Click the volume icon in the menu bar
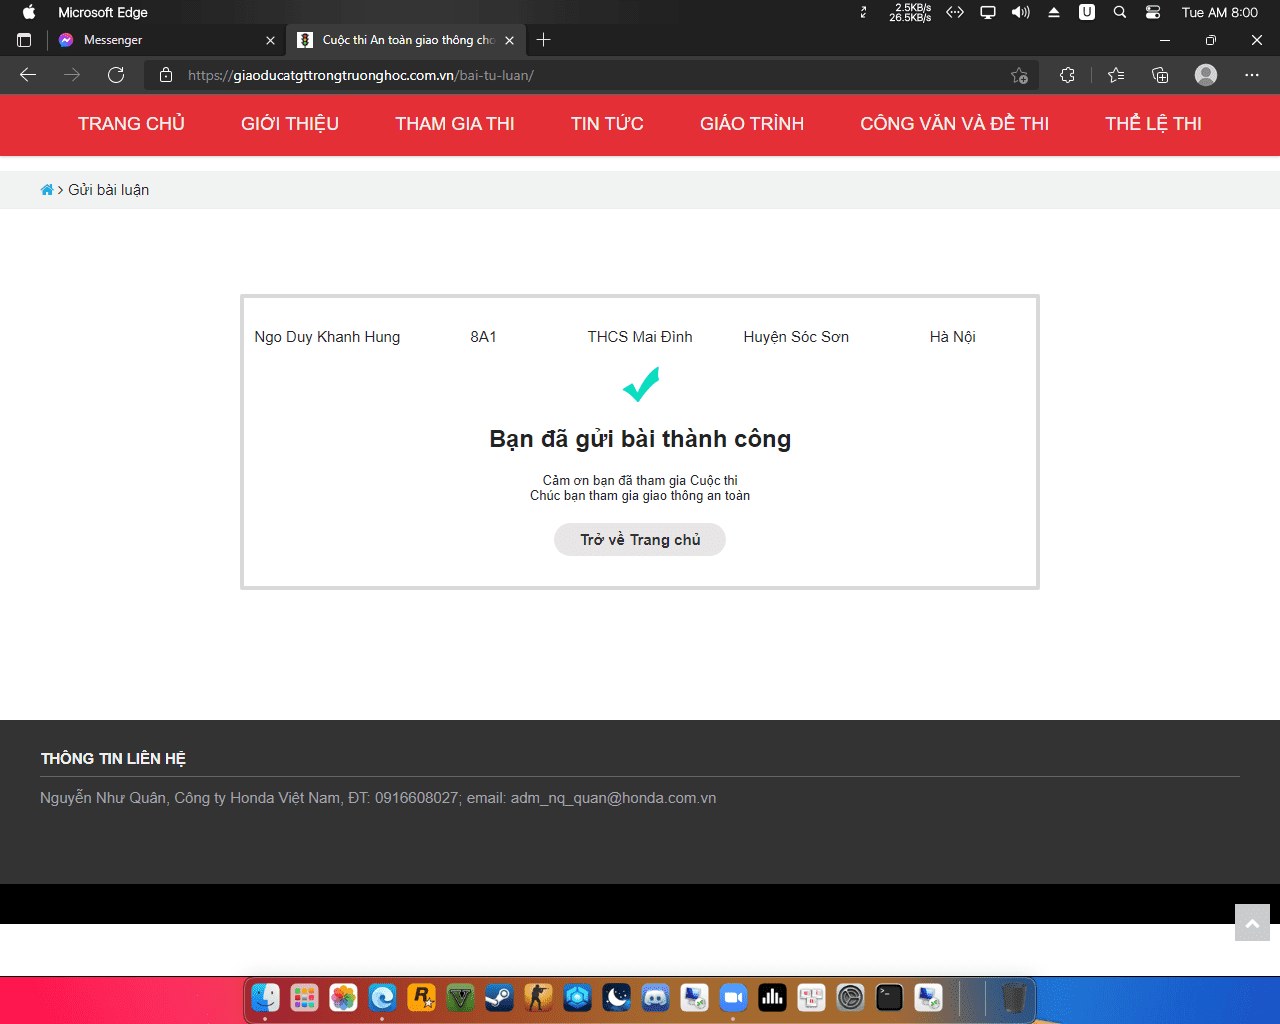This screenshot has width=1280, height=1024. click(x=1021, y=12)
